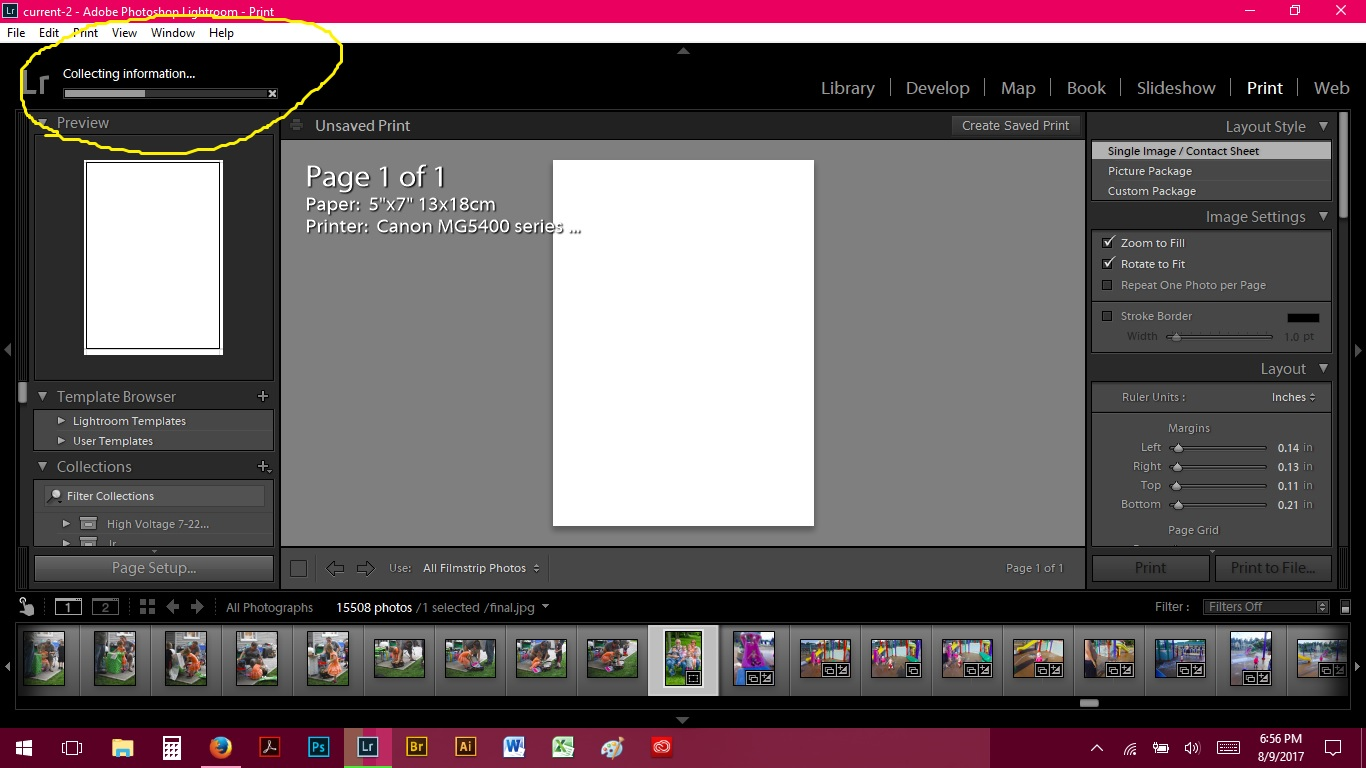
Task: Change Ruler Units from Inches
Action: tap(1293, 397)
